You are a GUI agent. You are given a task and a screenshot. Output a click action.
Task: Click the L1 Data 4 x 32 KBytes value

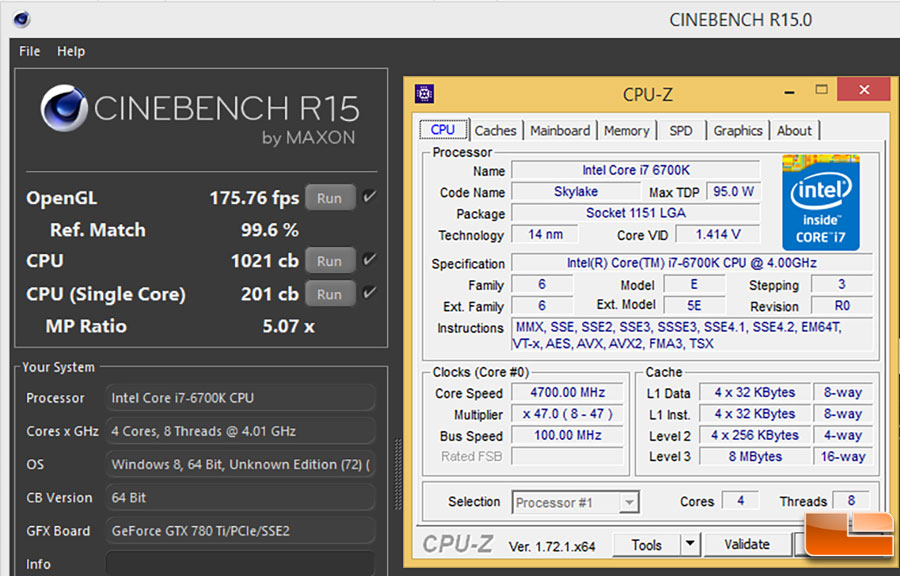(754, 392)
